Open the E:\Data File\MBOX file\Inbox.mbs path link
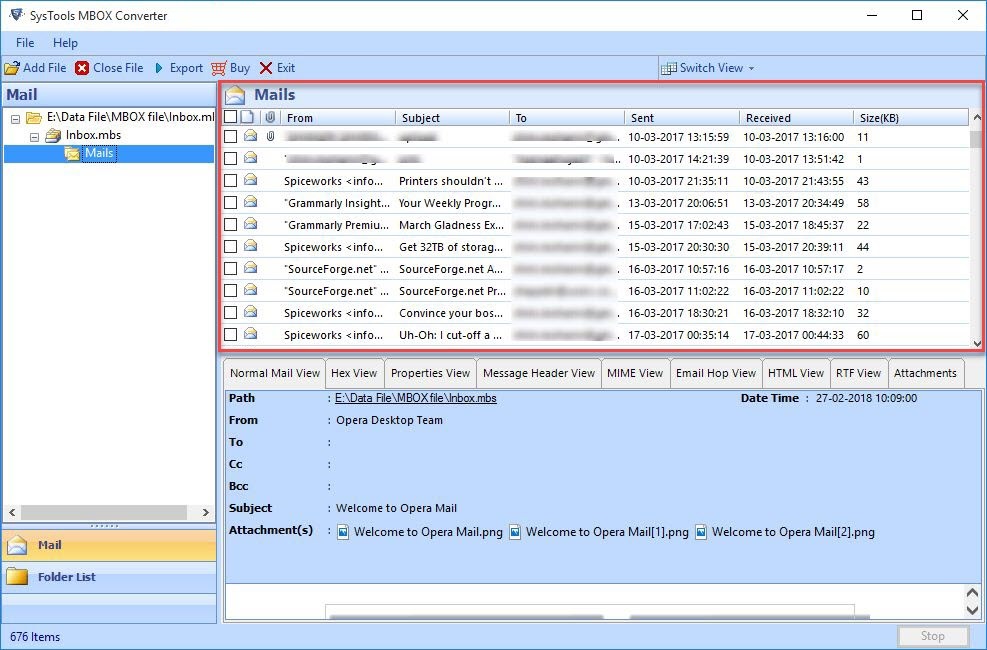This screenshot has width=987, height=650. point(415,398)
